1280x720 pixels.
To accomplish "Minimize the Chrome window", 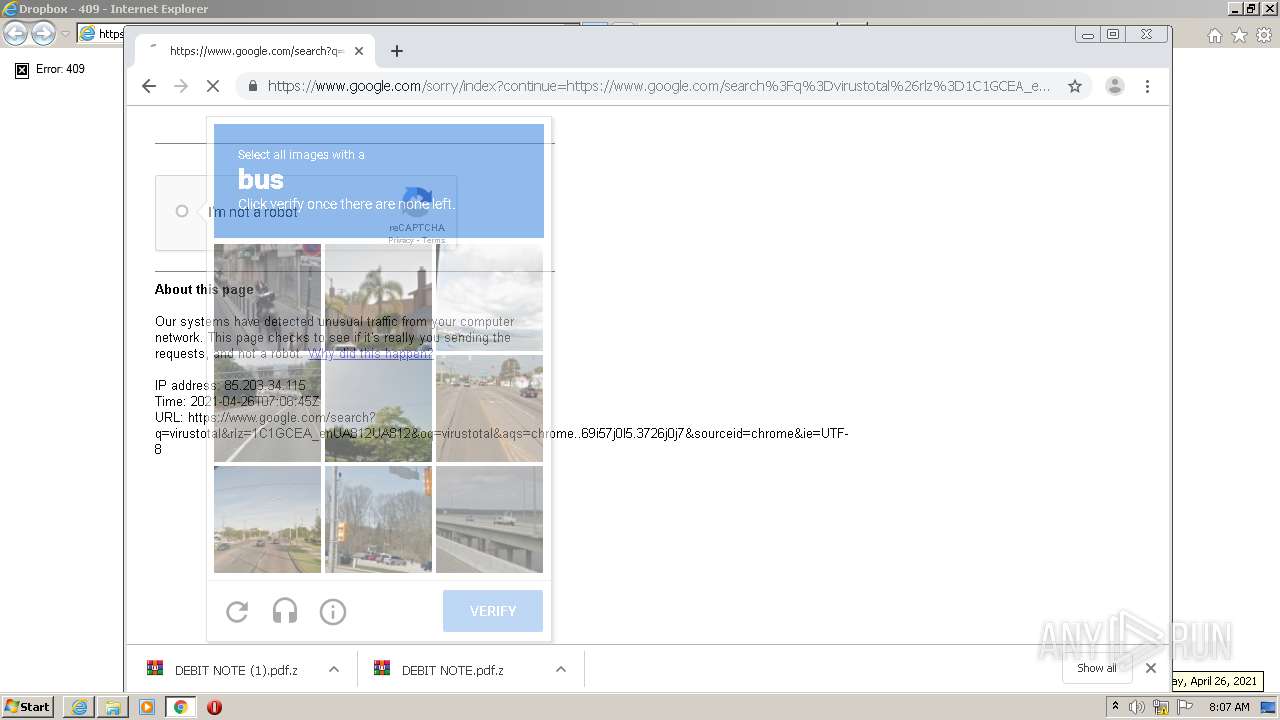I will [1088, 34].
